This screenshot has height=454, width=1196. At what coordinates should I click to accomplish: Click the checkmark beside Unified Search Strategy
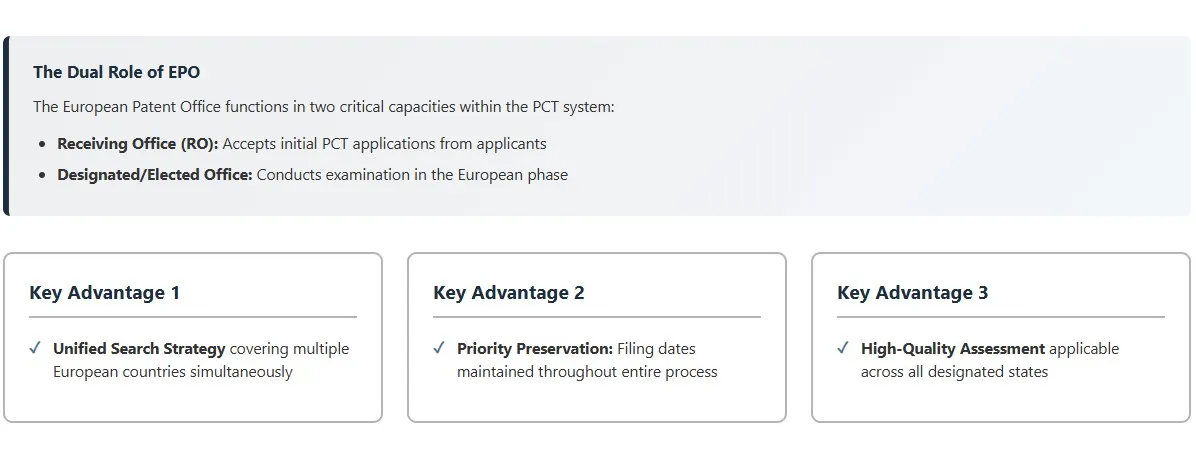tap(35, 348)
